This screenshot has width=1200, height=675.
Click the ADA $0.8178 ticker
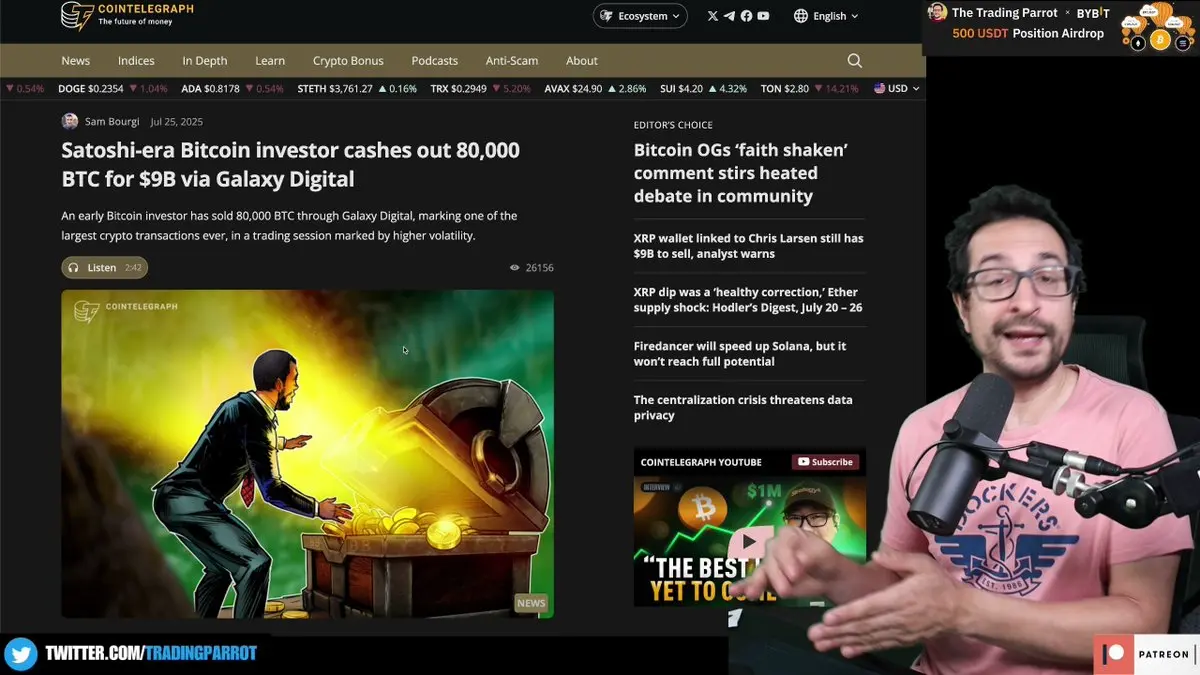(x=211, y=89)
